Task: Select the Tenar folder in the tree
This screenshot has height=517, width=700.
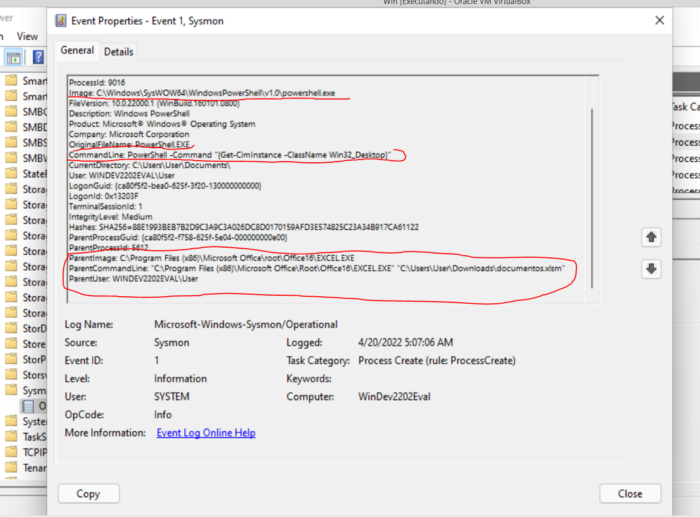Action: pyautogui.click(x=25, y=467)
